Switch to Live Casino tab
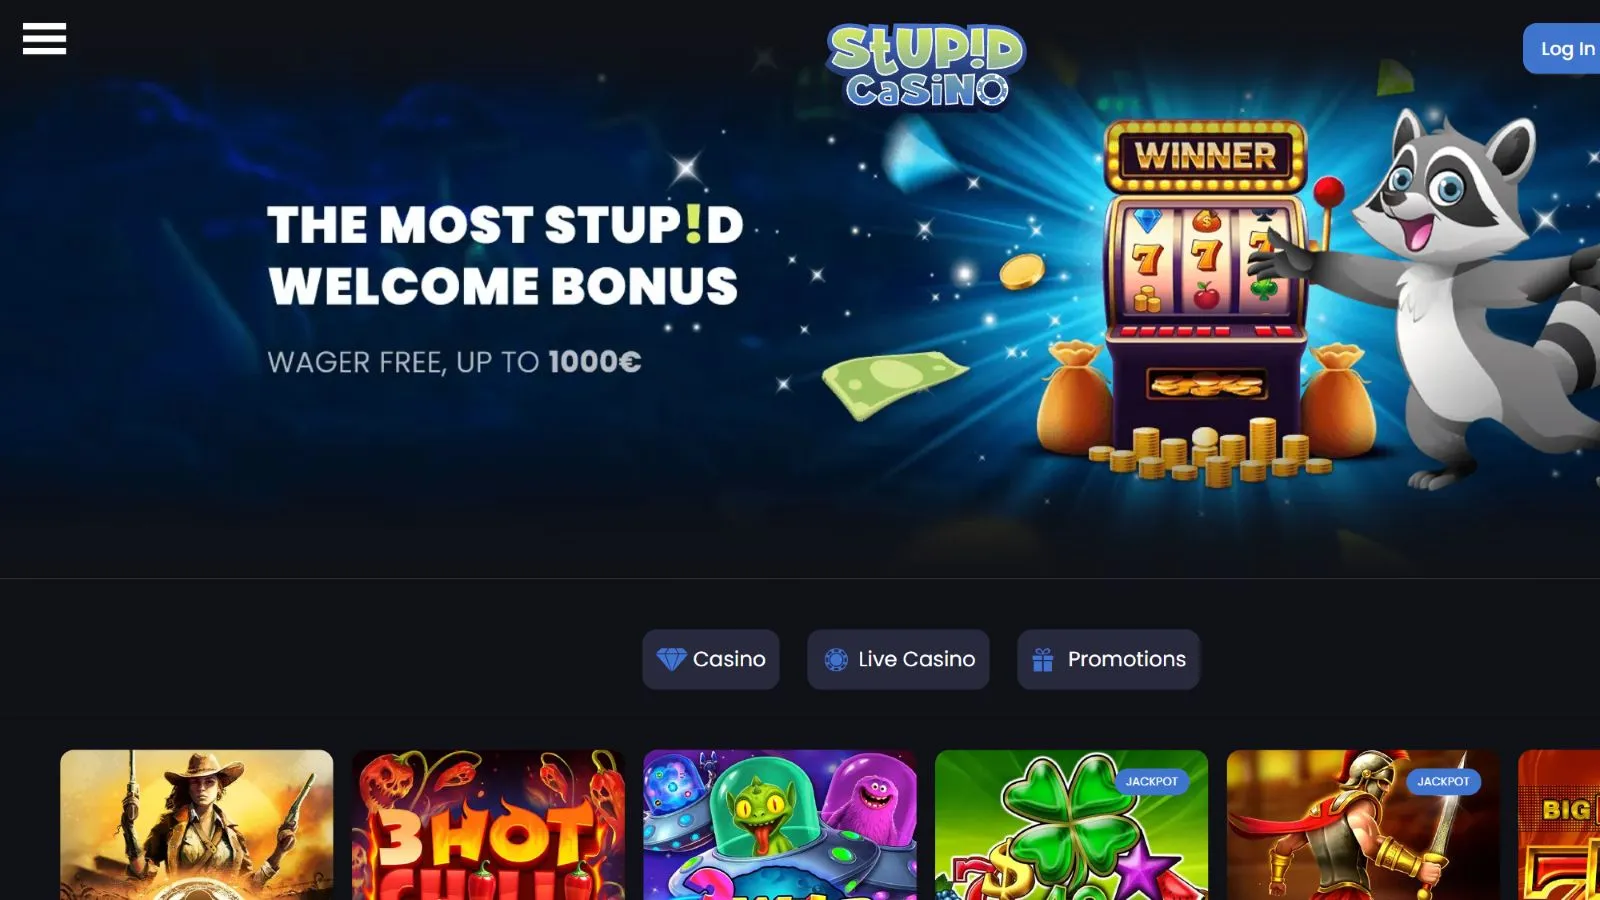The height and width of the screenshot is (900, 1600). tap(898, 659)
